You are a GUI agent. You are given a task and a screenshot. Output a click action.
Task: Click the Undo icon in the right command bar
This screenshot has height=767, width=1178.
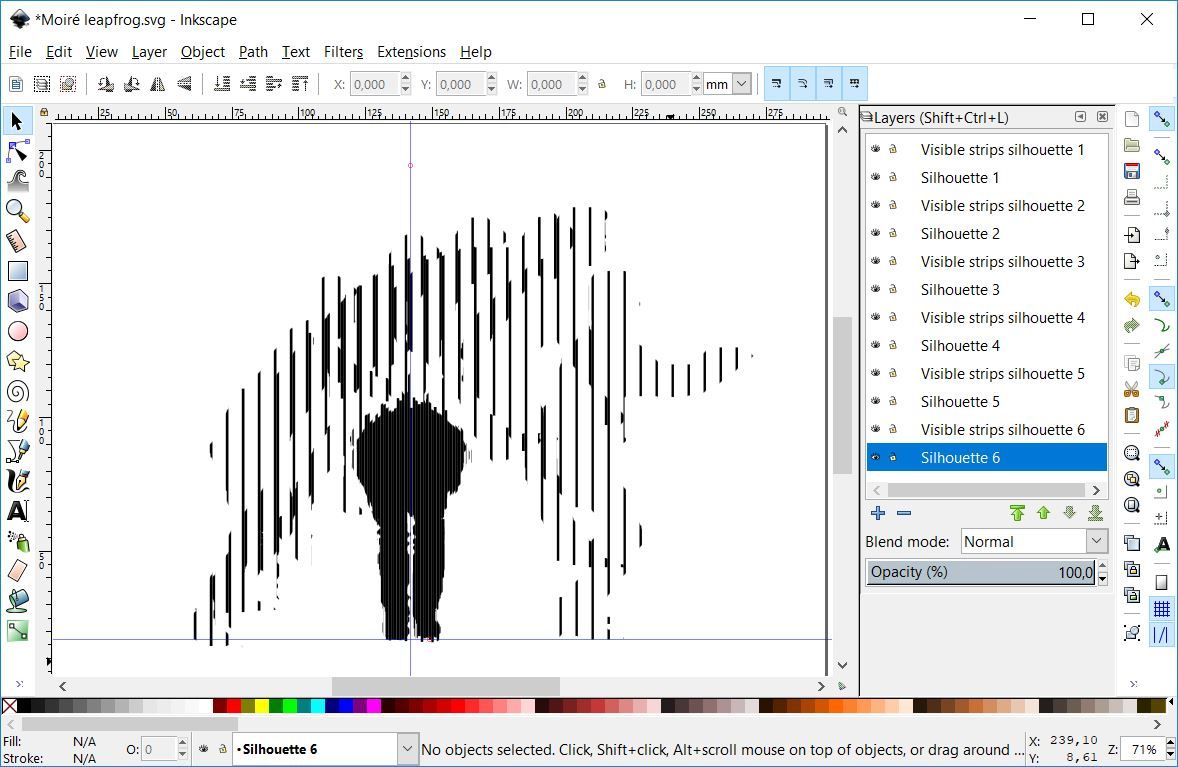1131,298
